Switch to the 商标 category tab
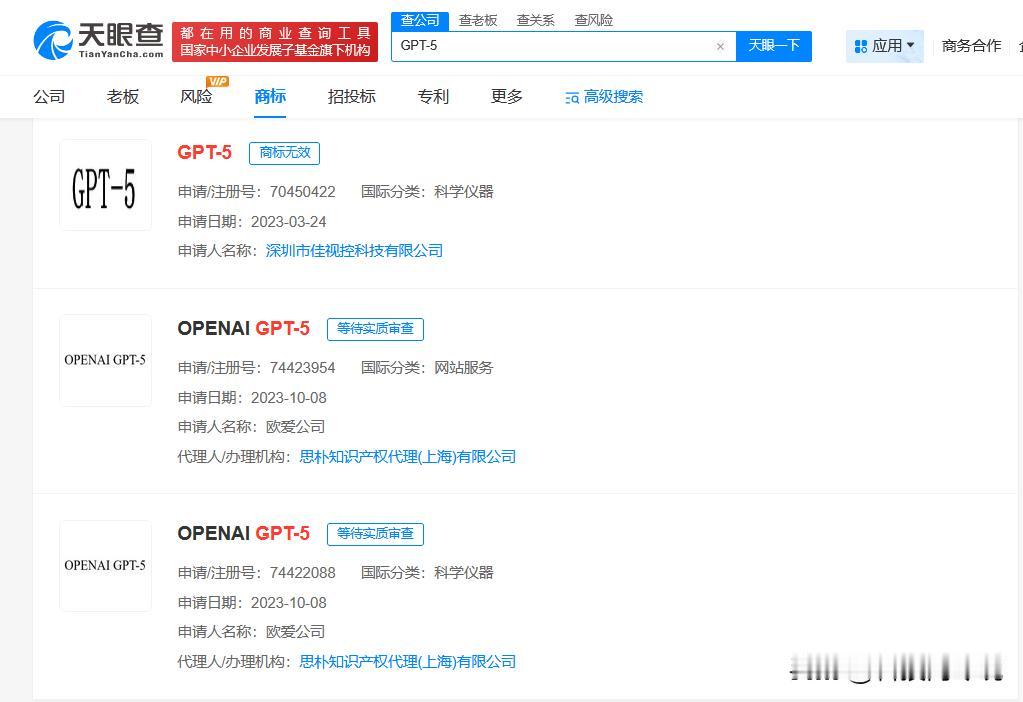This screenshot has width=1023, height=702. [x=270, y=97]
